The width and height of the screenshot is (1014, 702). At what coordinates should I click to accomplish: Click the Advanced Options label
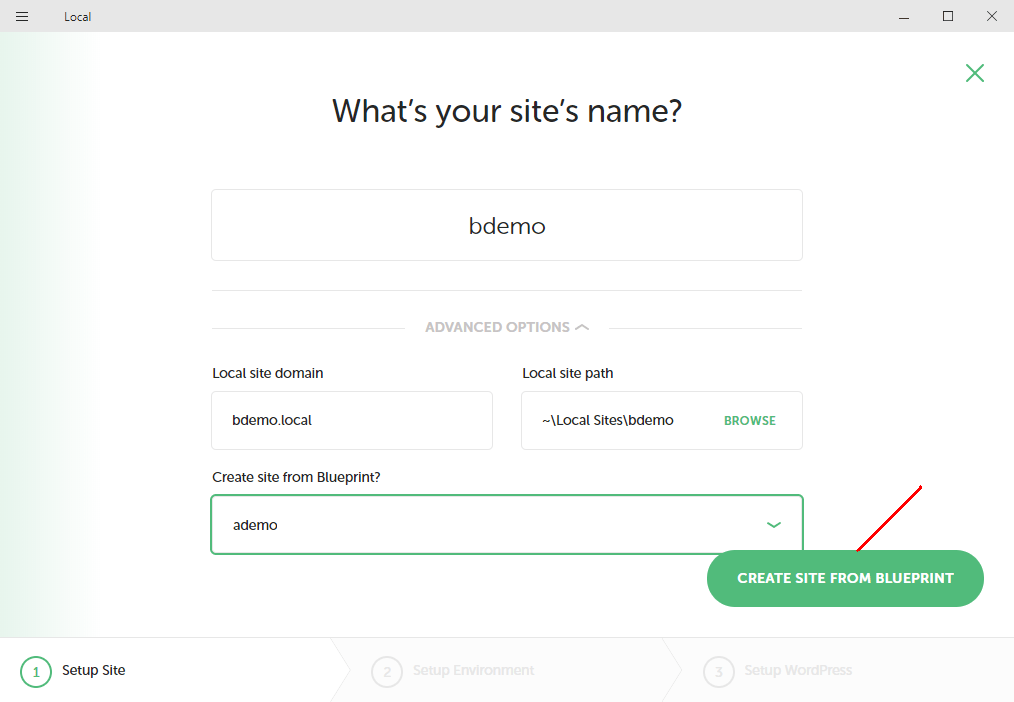click(497, 327)
